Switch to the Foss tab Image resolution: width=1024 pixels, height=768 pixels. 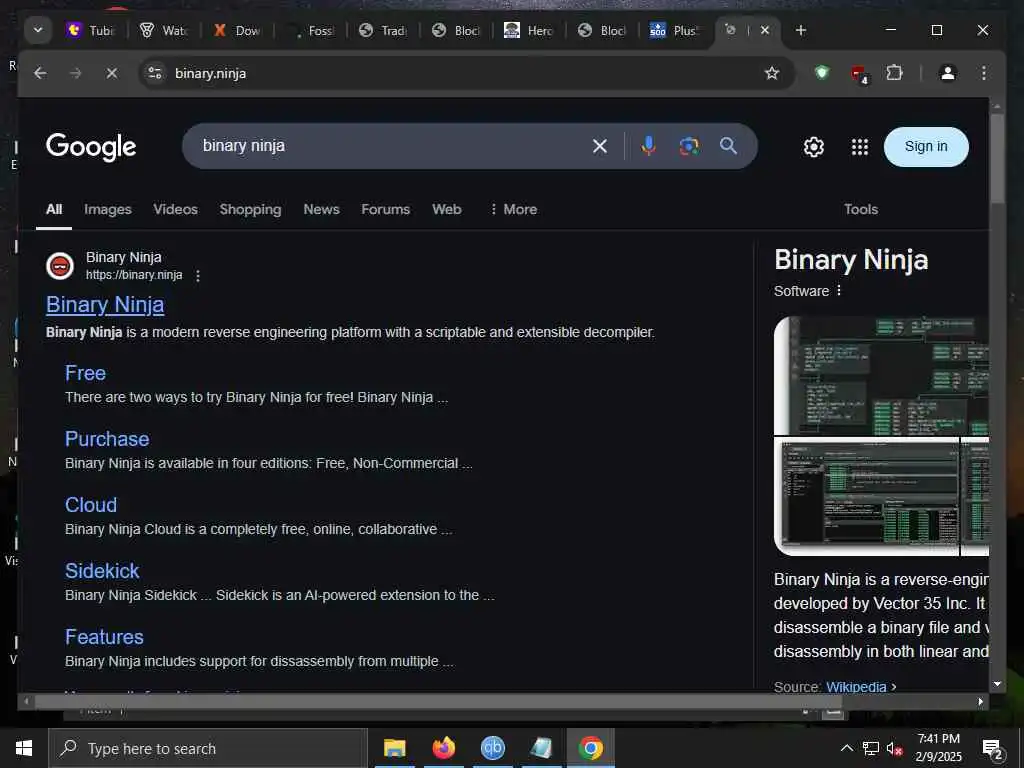pos(311,30)
